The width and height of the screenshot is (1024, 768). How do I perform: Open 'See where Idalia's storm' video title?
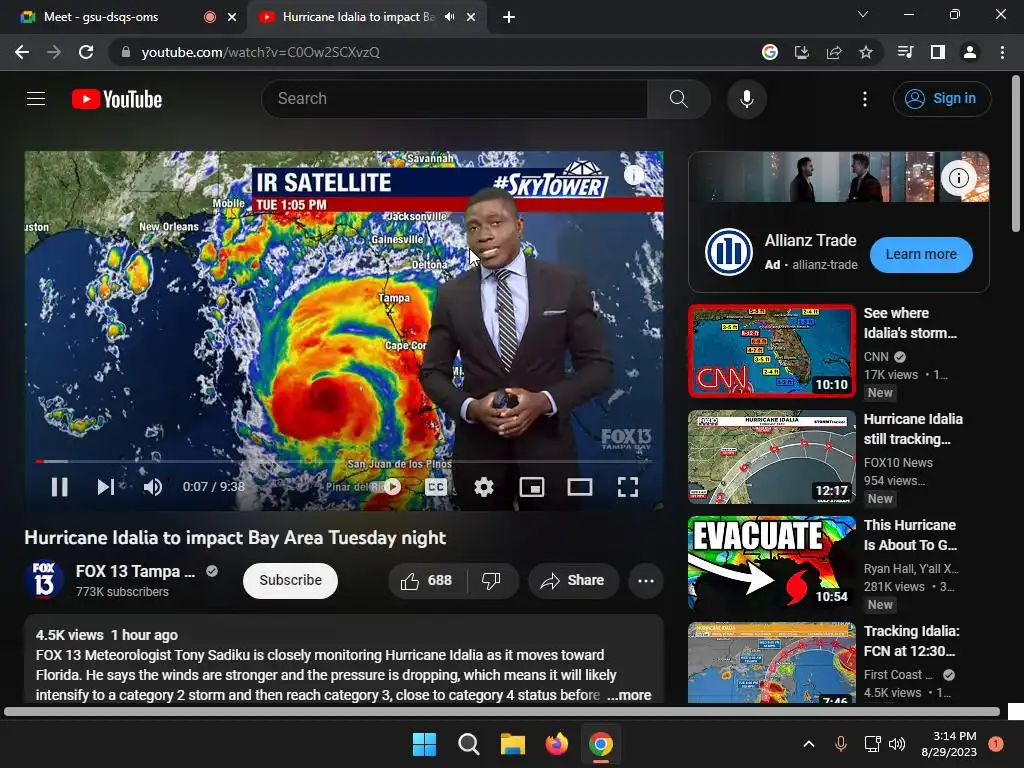tap(910, 323)
